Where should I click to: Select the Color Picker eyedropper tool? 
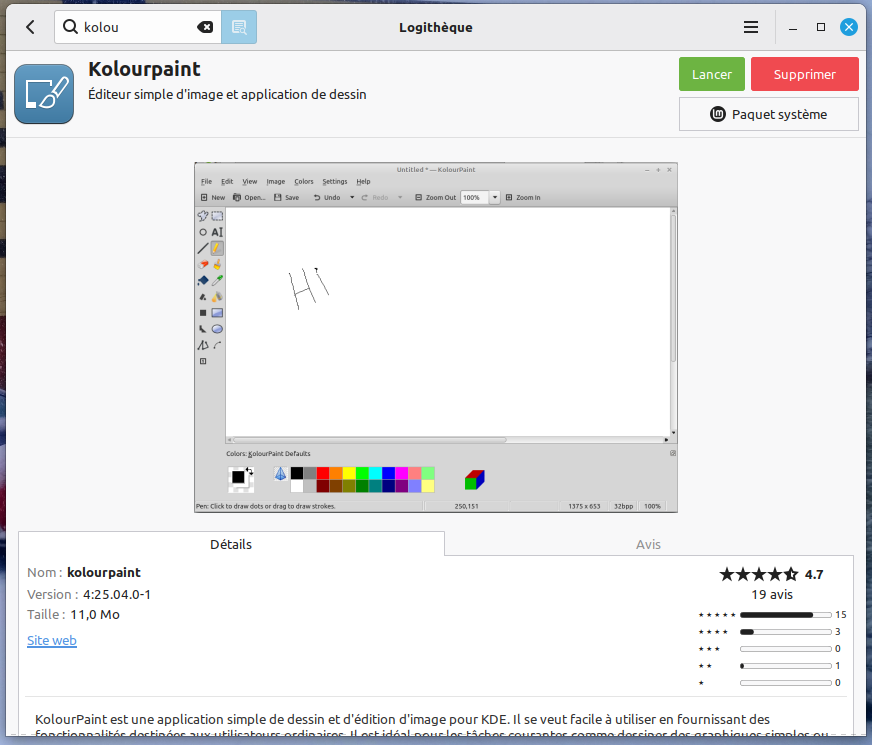[217, 281]
